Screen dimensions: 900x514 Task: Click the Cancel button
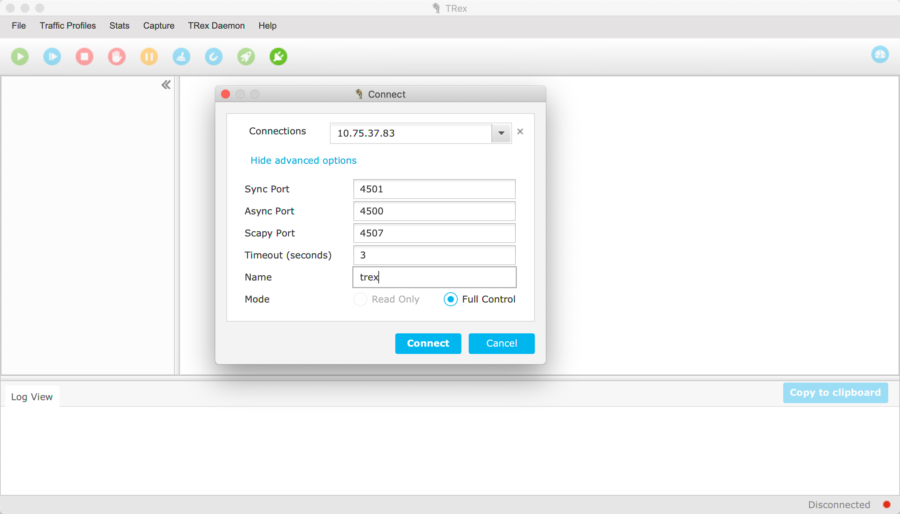[x=502, y=343]
